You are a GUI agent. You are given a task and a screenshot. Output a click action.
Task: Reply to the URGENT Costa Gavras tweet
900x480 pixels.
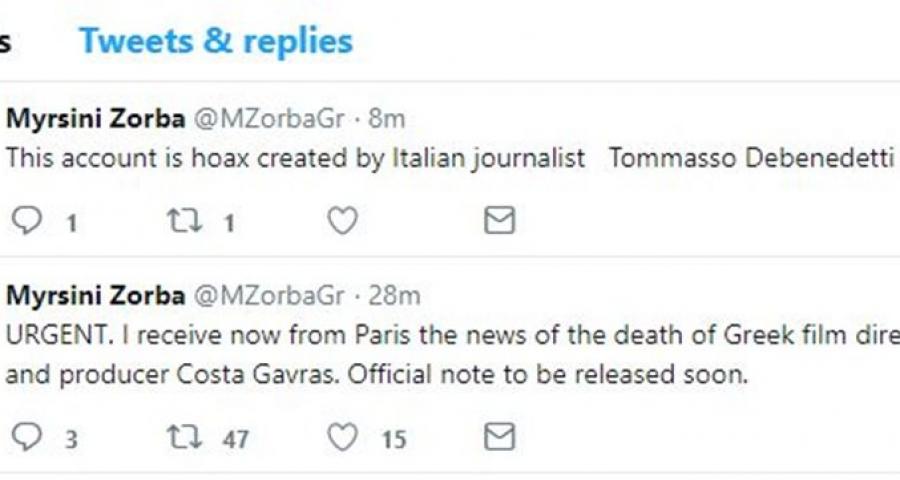point(27,437)
